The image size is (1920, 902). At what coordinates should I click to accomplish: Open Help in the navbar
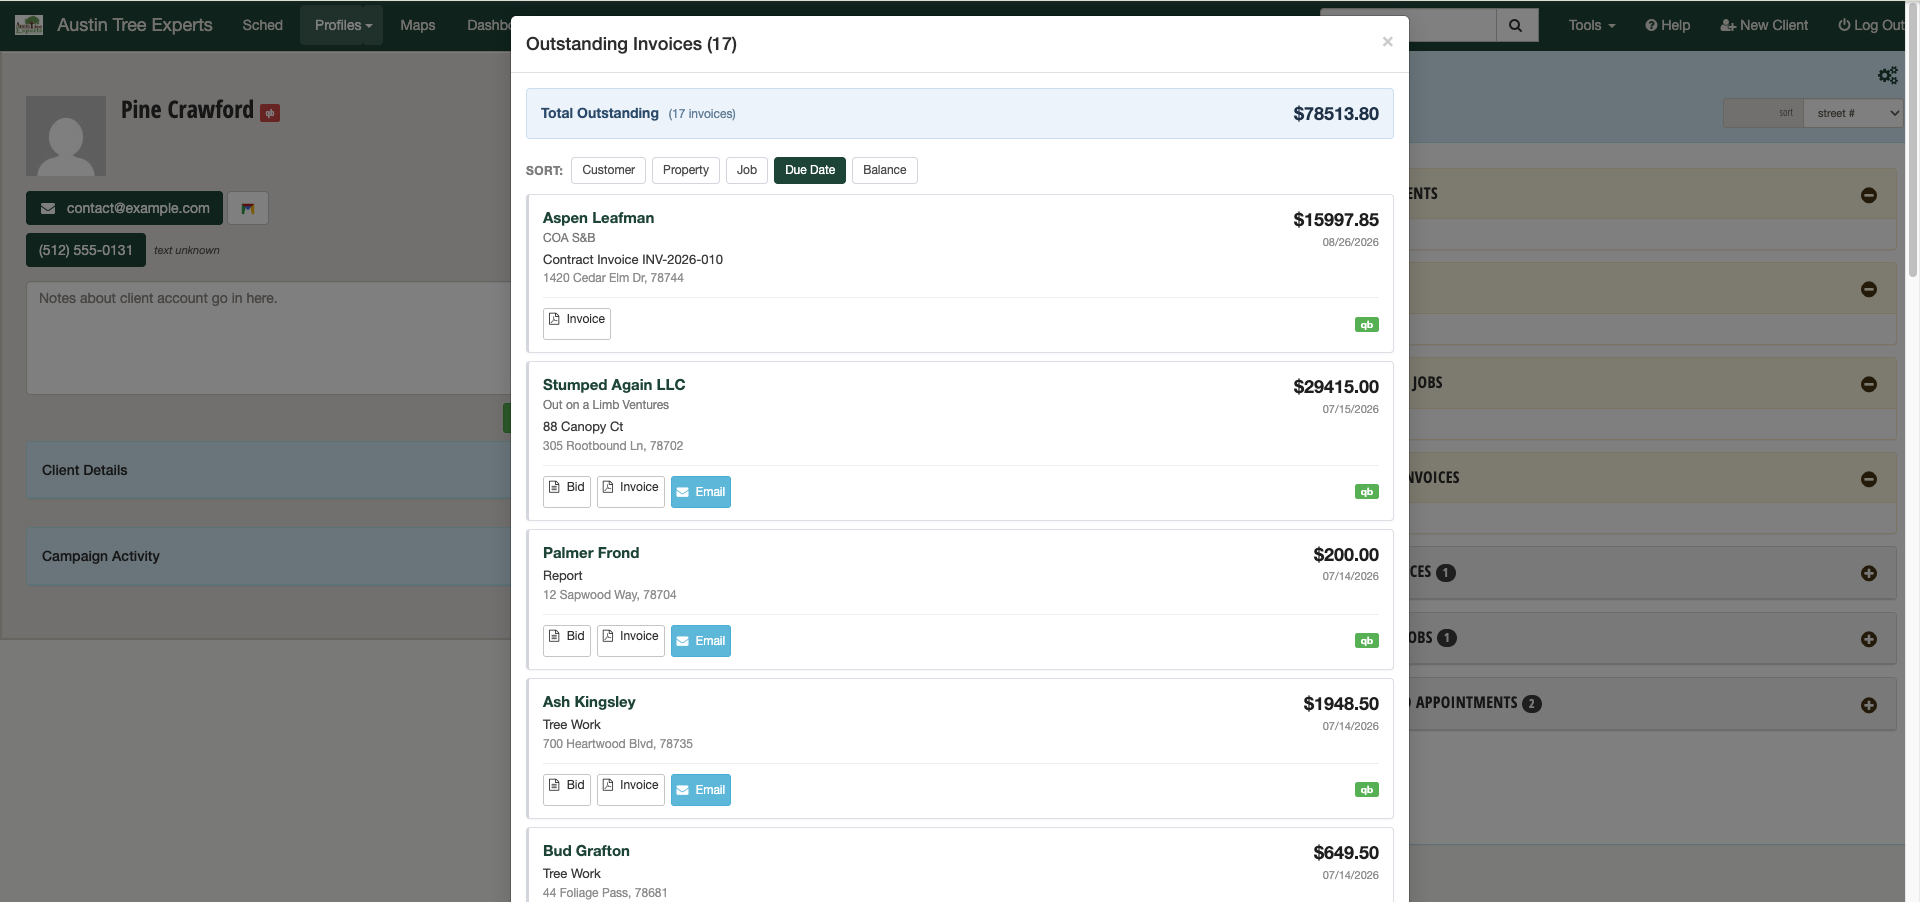1667,25
